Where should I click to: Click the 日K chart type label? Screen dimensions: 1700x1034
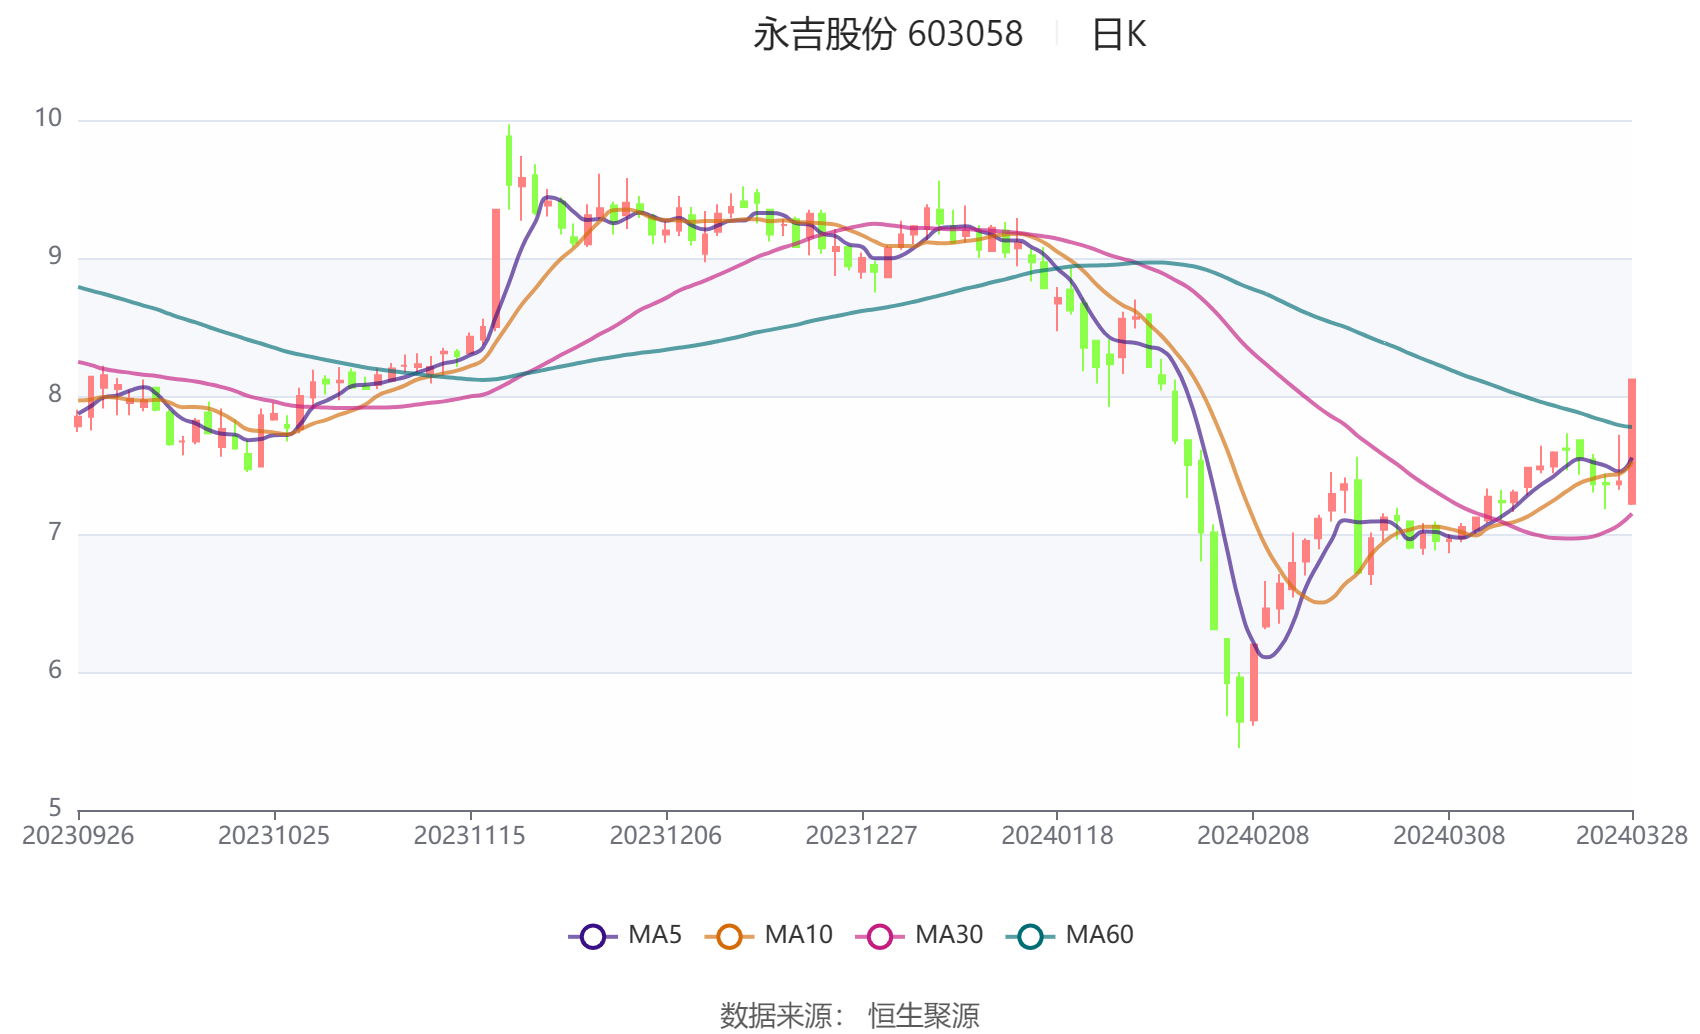coord(1119,35)
